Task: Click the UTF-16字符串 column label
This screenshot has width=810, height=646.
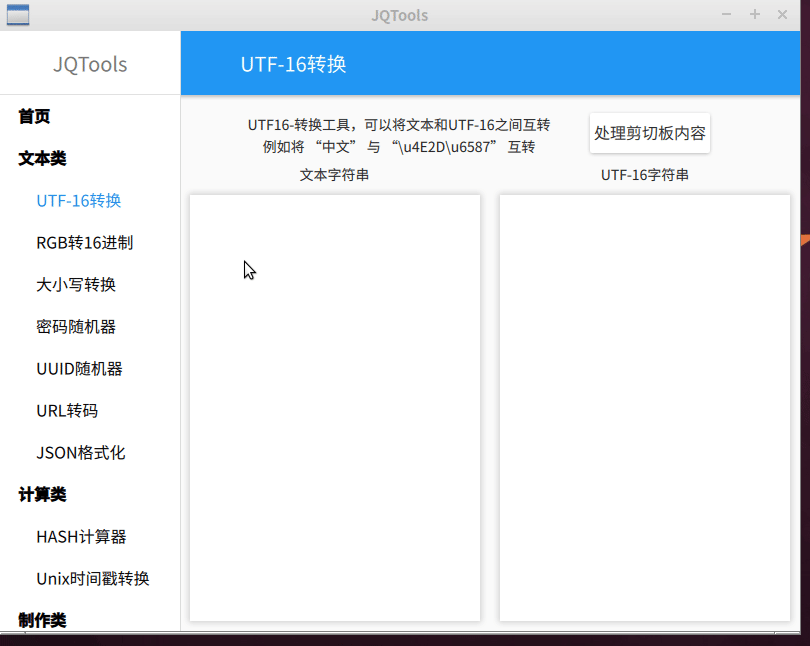Action: point(645,175)
